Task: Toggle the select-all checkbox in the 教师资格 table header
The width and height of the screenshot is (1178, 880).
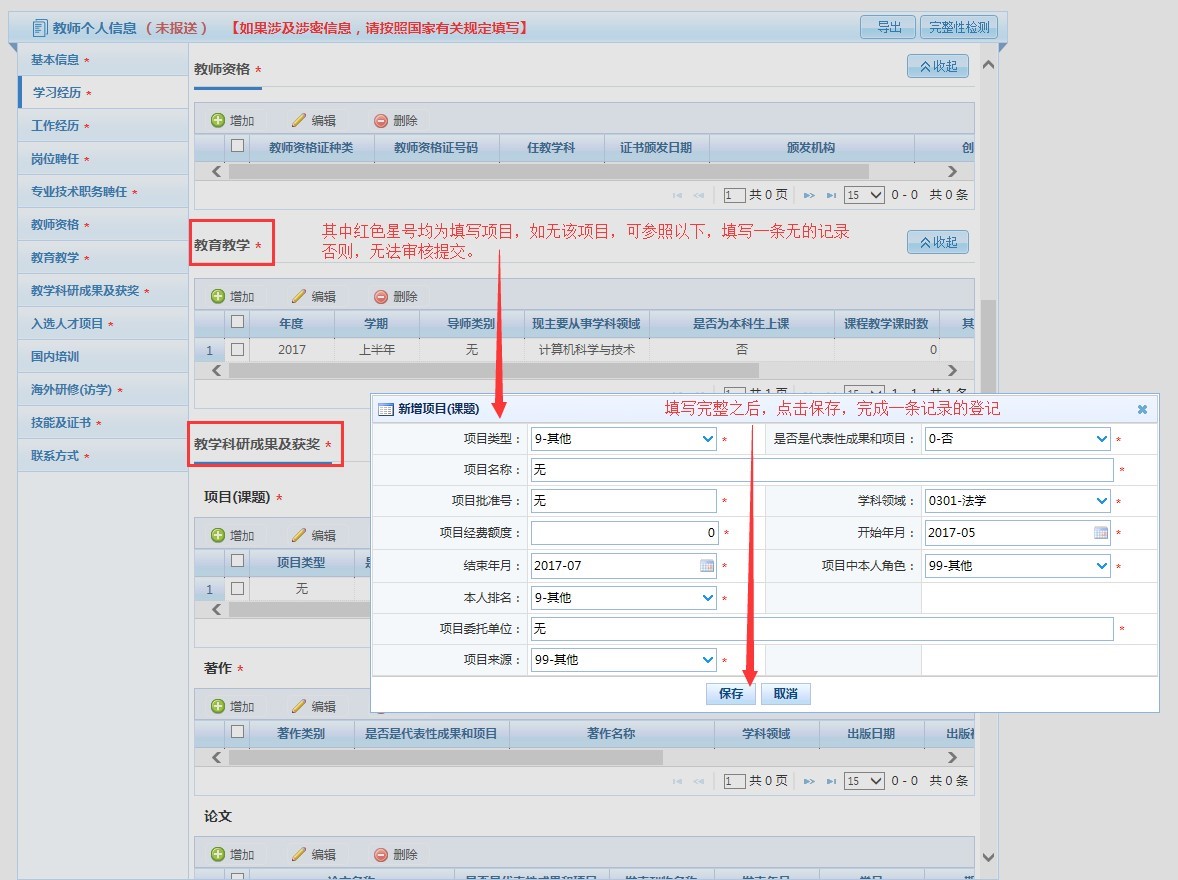Action: [237, 146]
